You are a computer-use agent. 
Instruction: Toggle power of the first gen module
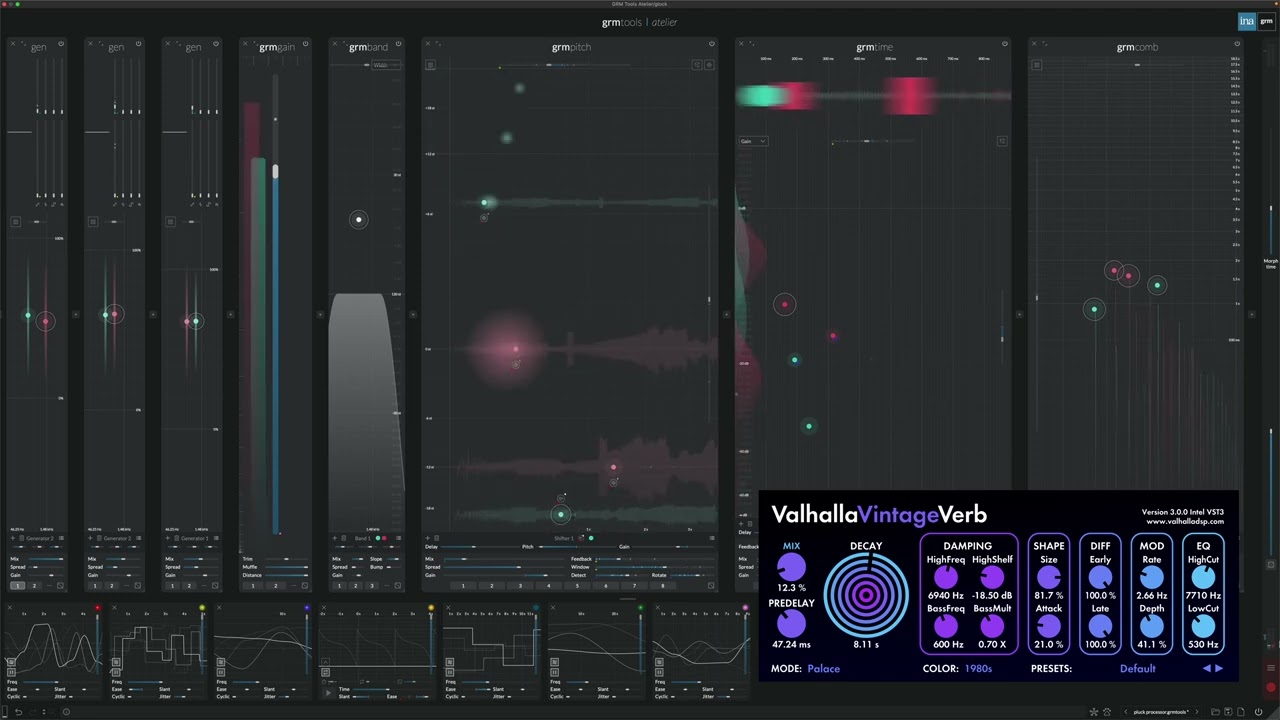(60, 44)
